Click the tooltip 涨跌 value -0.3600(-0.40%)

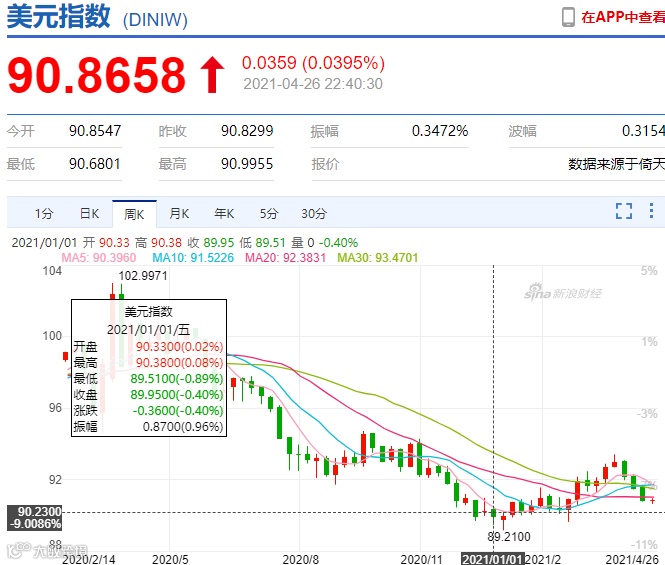(178, 411)
